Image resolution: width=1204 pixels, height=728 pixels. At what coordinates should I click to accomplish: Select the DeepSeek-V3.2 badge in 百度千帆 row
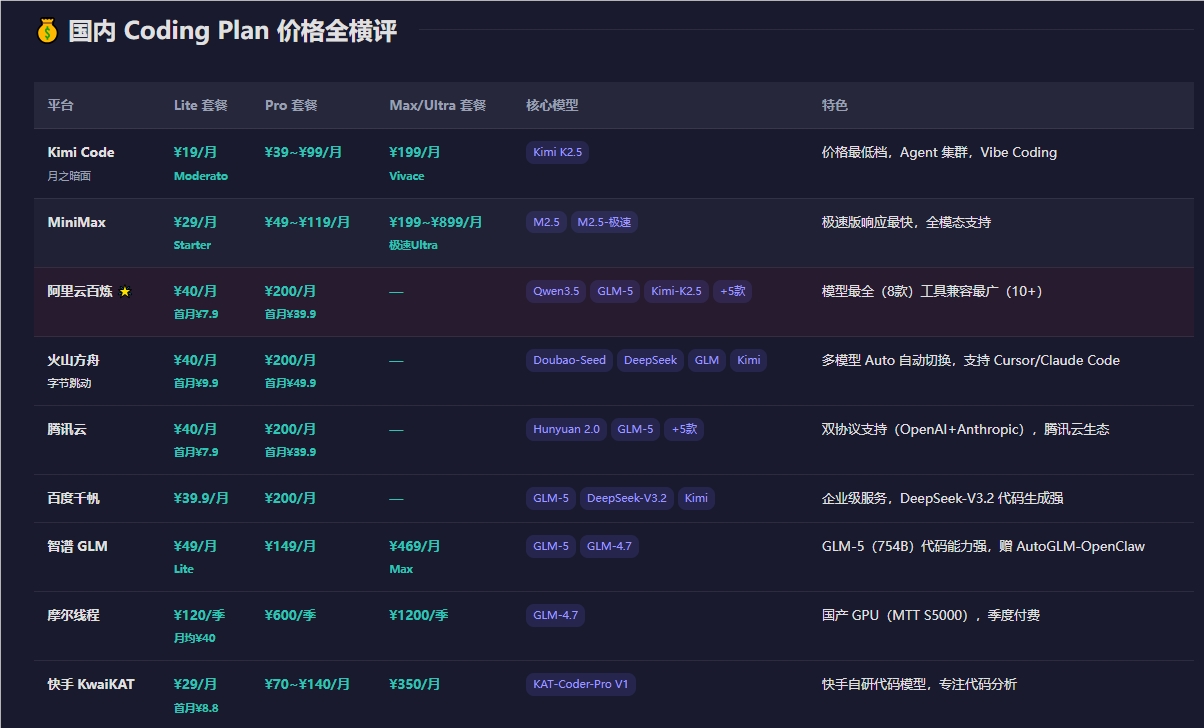(627, 498)
